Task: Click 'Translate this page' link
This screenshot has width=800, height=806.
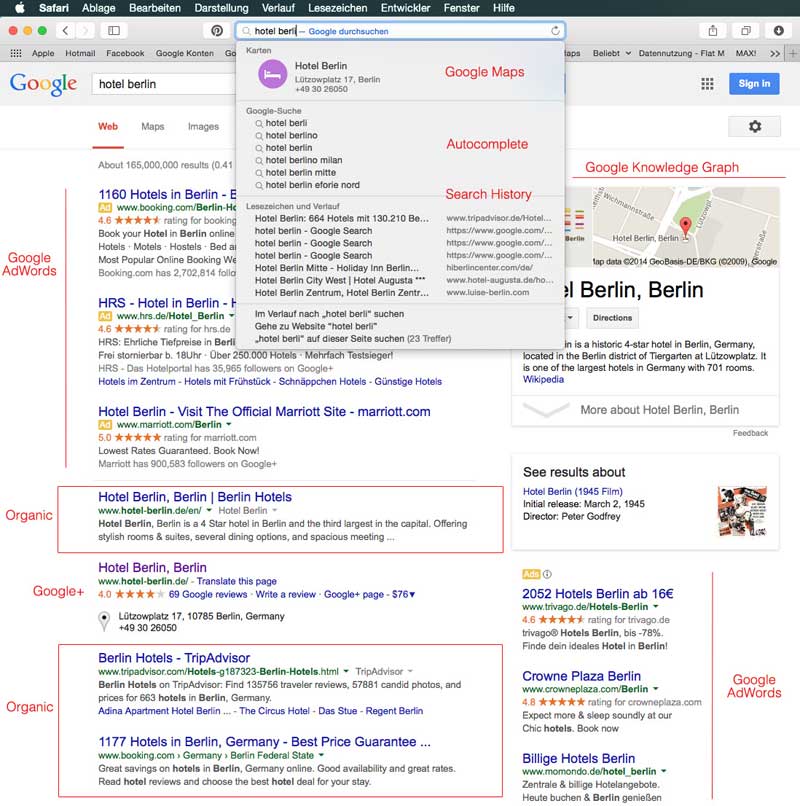Action: click(237, 581)
